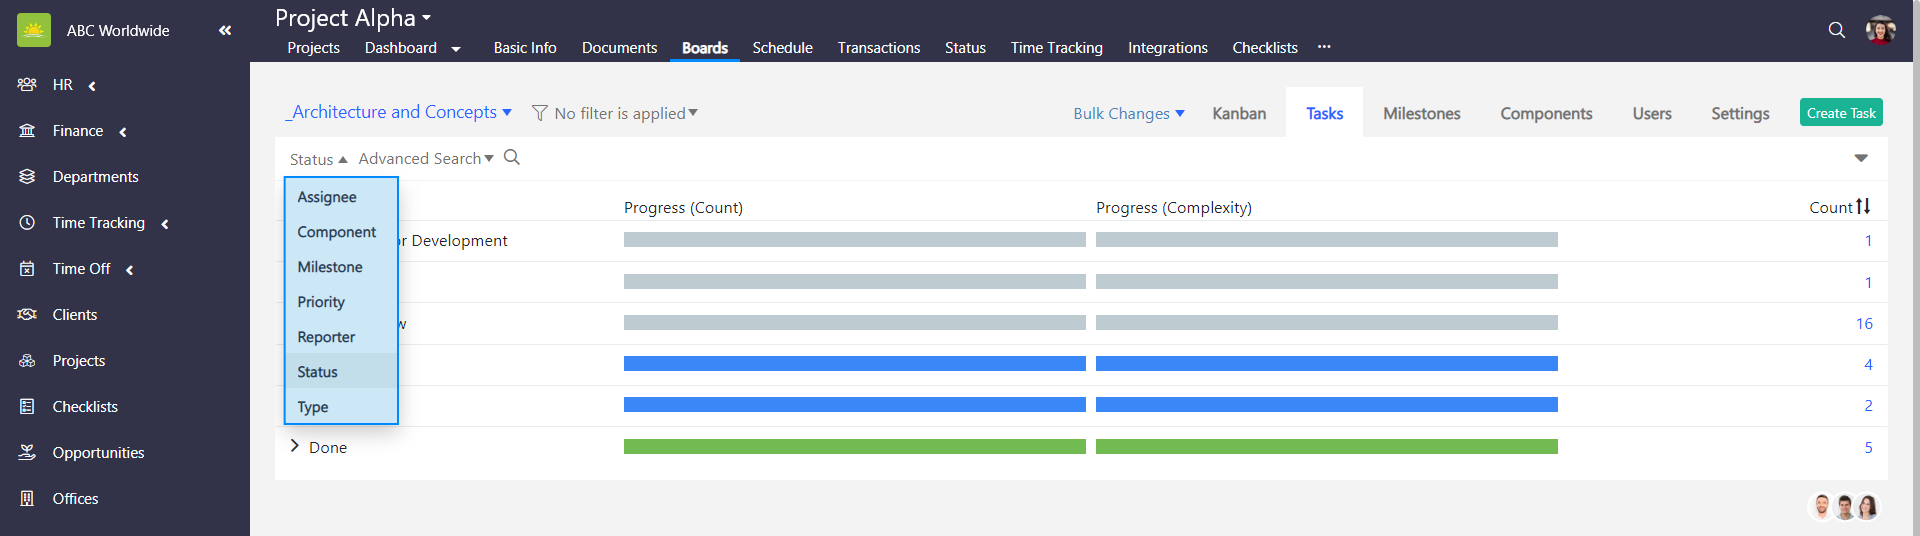Image resolution: width=1920 pixels, height=536 pixels.
Task: Click the green Done progress bar
Action: tap(854, 447)
